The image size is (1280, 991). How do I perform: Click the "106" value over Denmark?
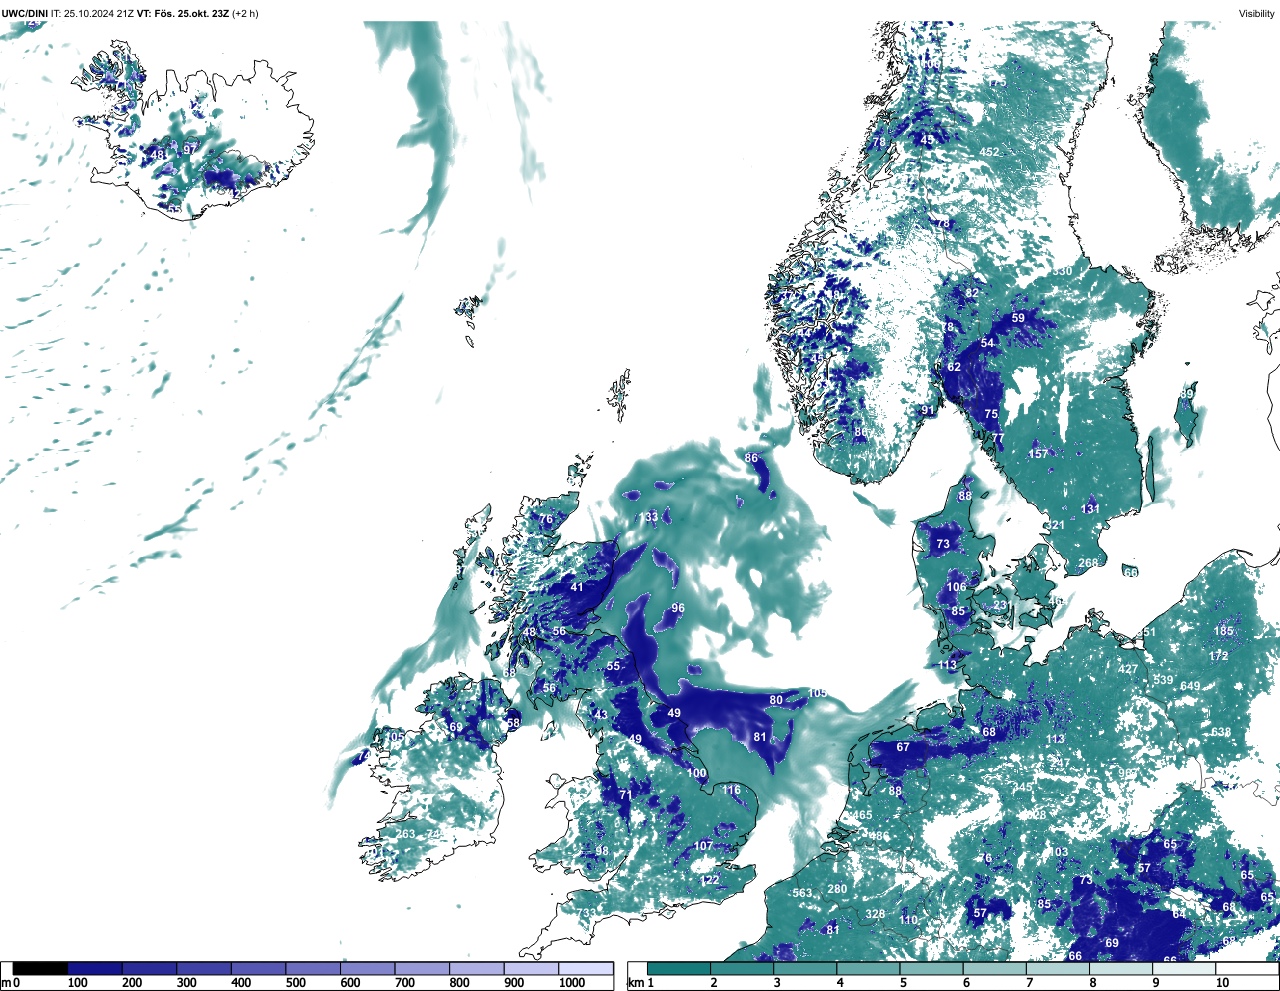coord(957,587)
